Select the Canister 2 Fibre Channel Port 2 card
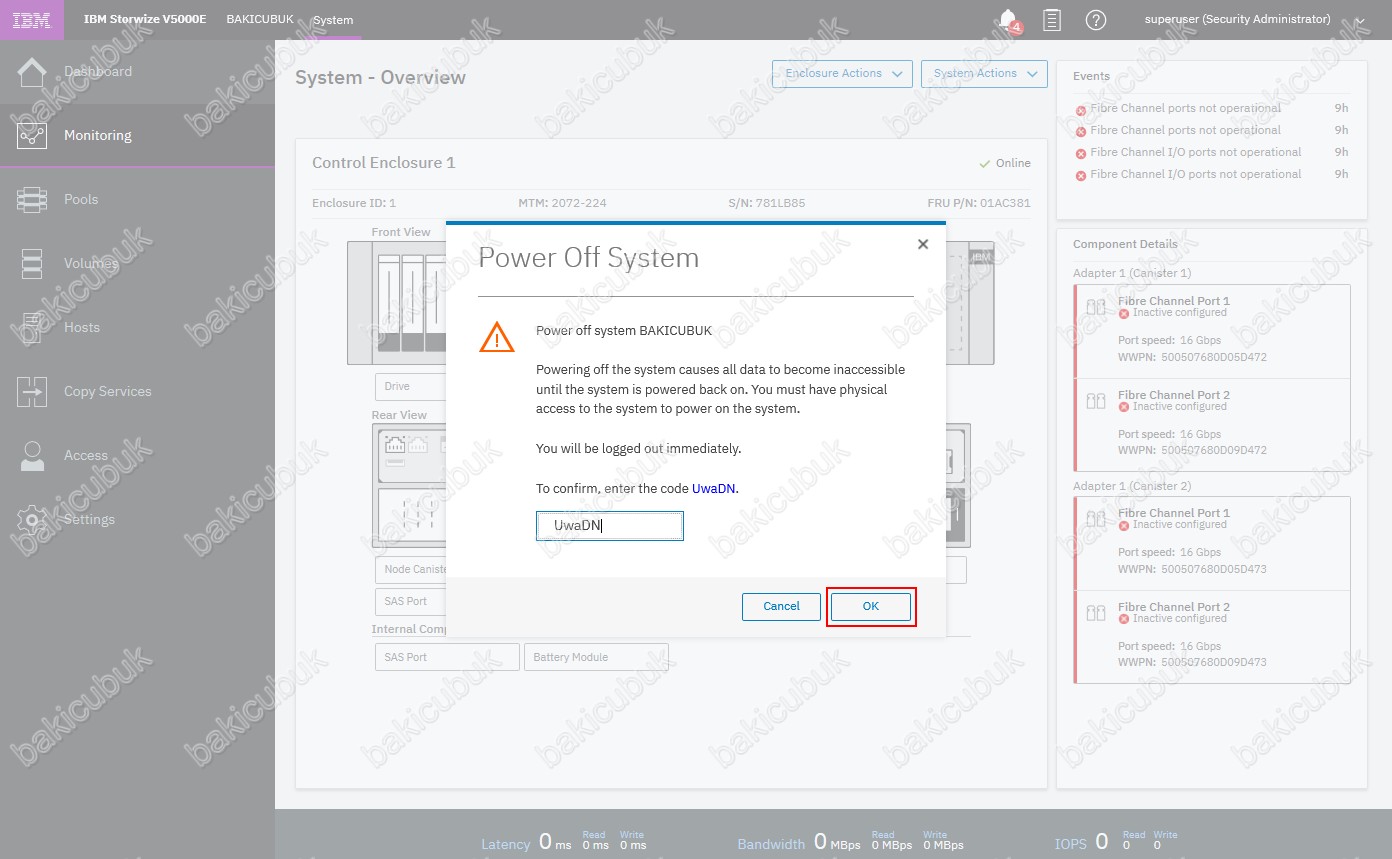Viewport: 1392px width, 859px height. [1211, 637]
